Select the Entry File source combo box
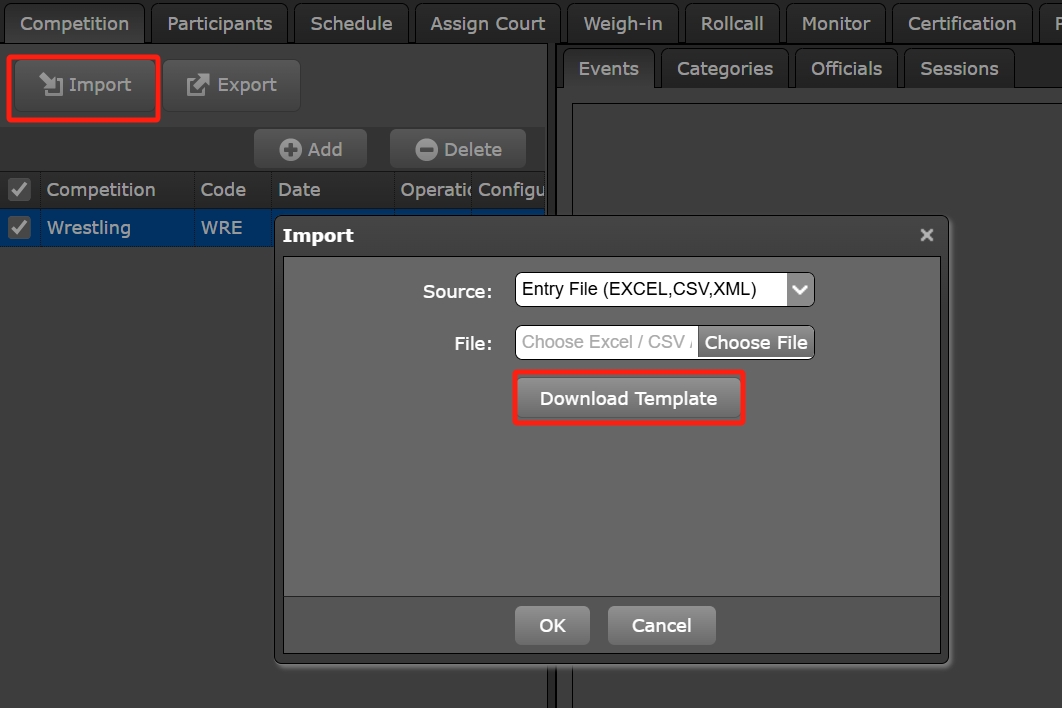 pyautogui.click(x=650, y=290)
